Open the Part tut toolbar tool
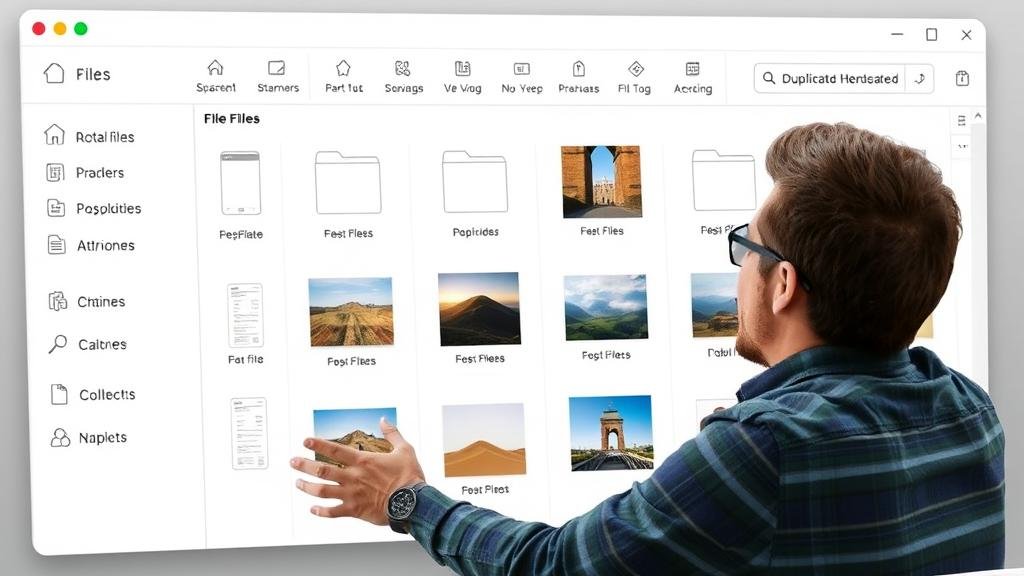Screen dimensions: 1024x576 343,68
